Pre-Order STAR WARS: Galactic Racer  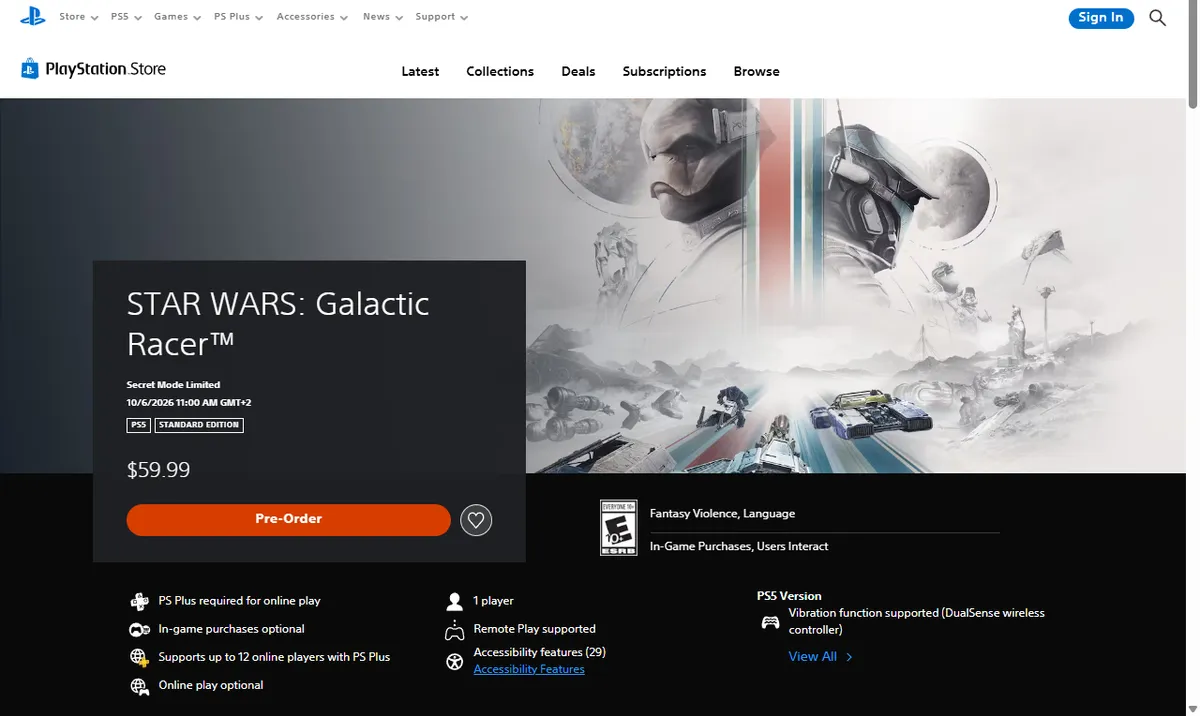[x=288, y=519]
